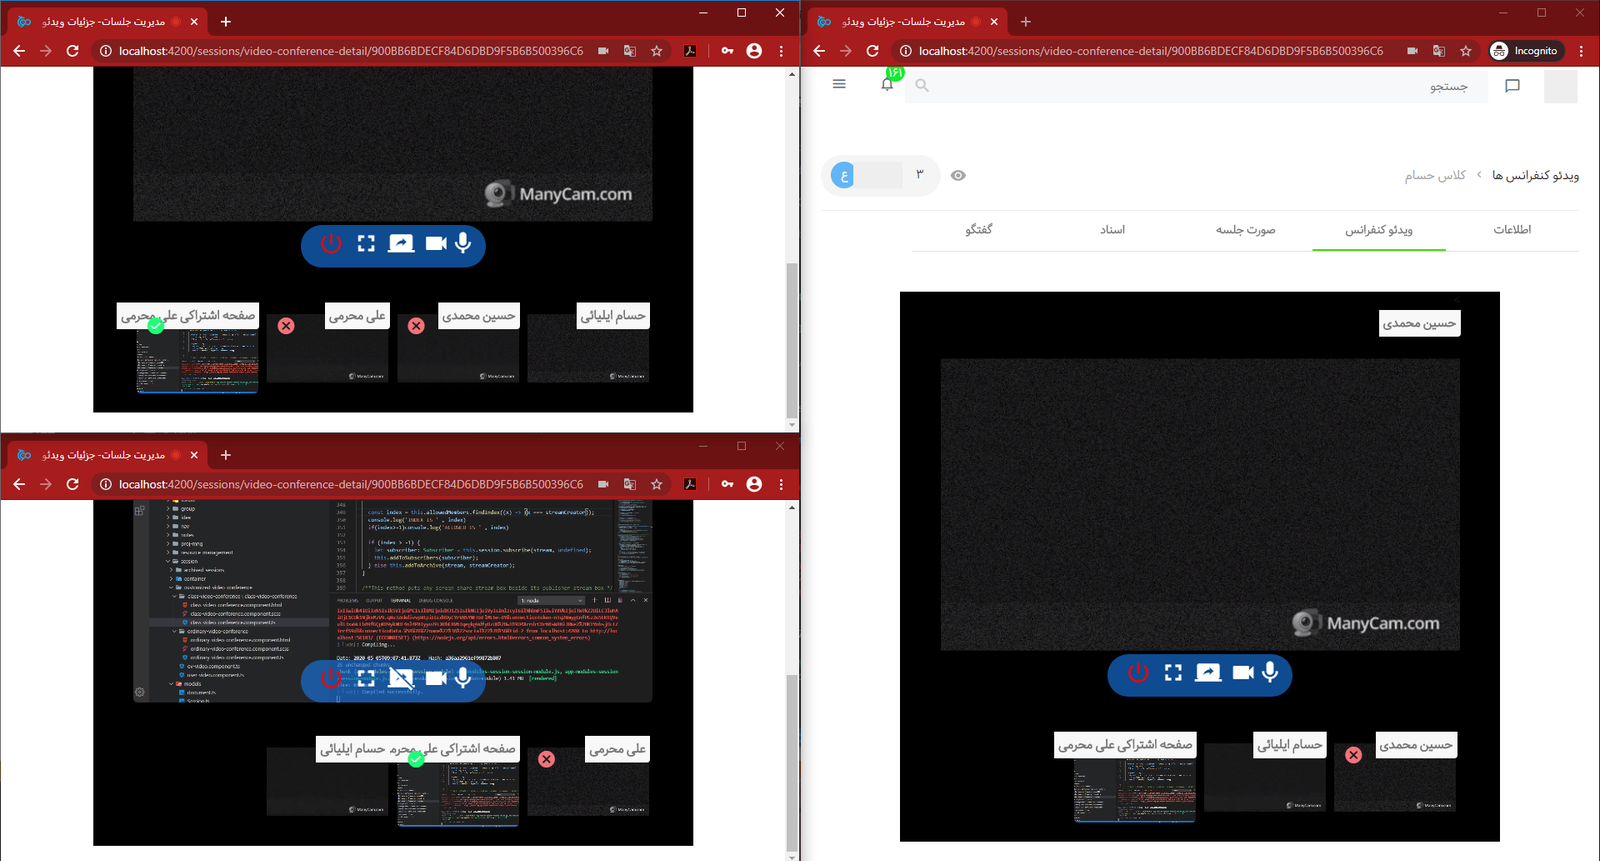Click the eye viewers icon

(x=958, y=176)
